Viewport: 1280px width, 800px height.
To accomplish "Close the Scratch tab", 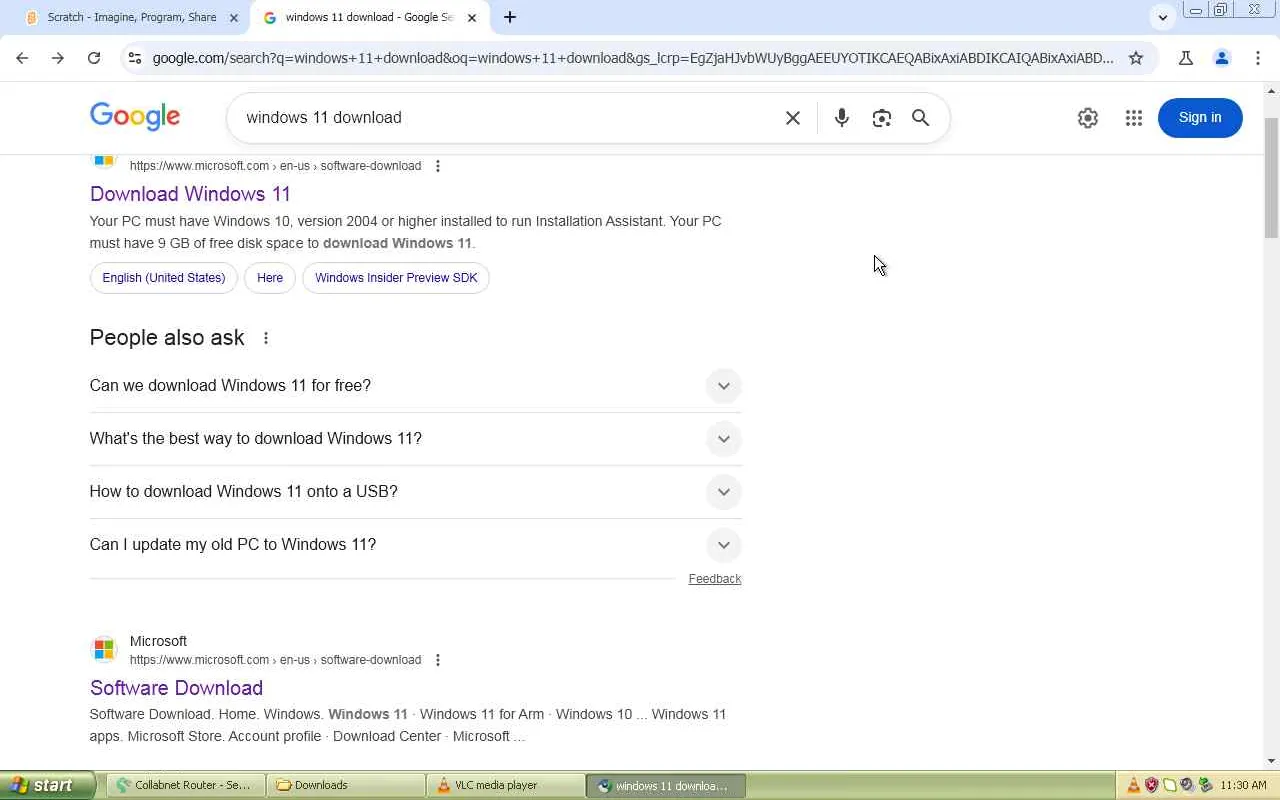I will [x=234, y=17].
